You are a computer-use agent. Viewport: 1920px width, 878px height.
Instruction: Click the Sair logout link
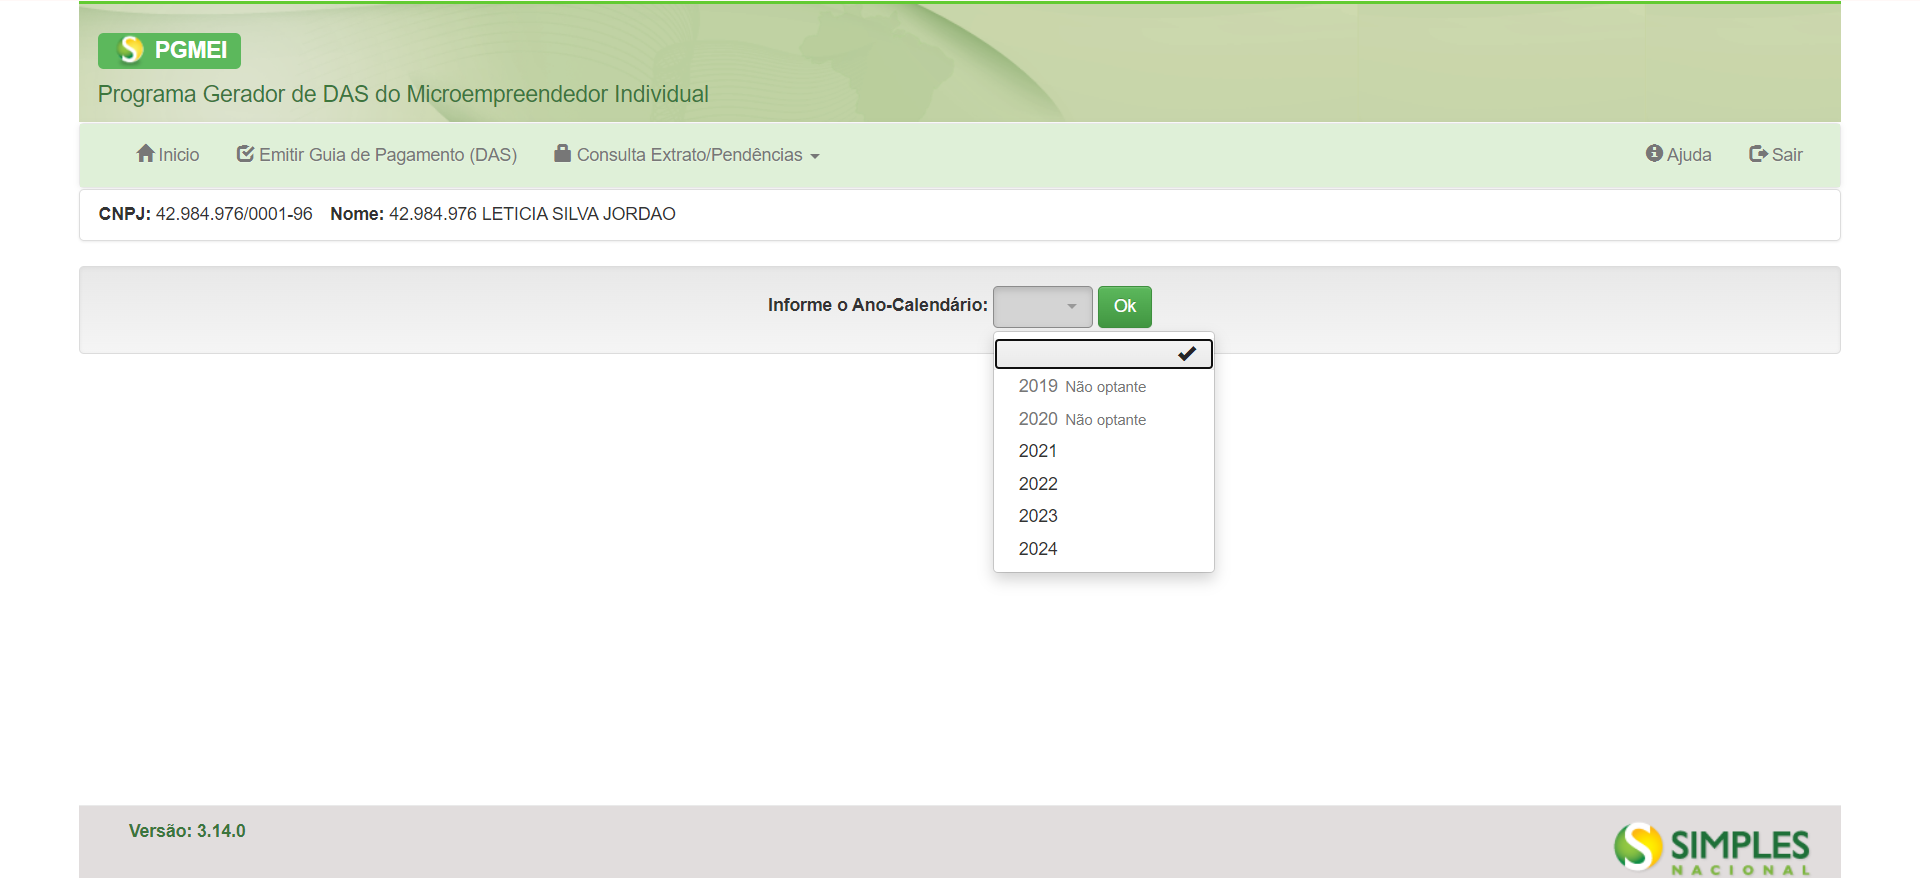coord(1776,155)
